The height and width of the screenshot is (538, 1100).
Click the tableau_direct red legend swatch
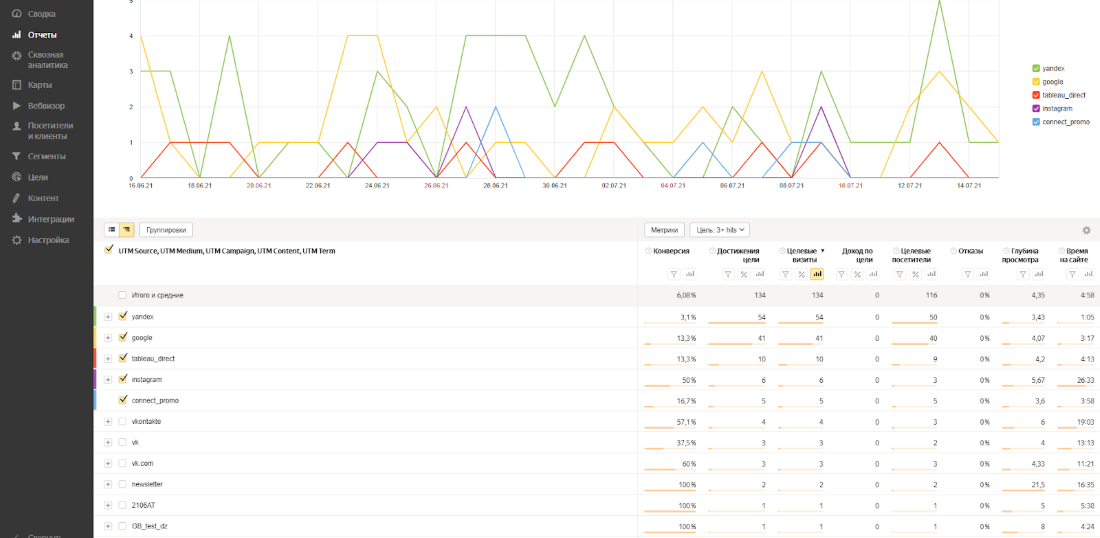1035,95
